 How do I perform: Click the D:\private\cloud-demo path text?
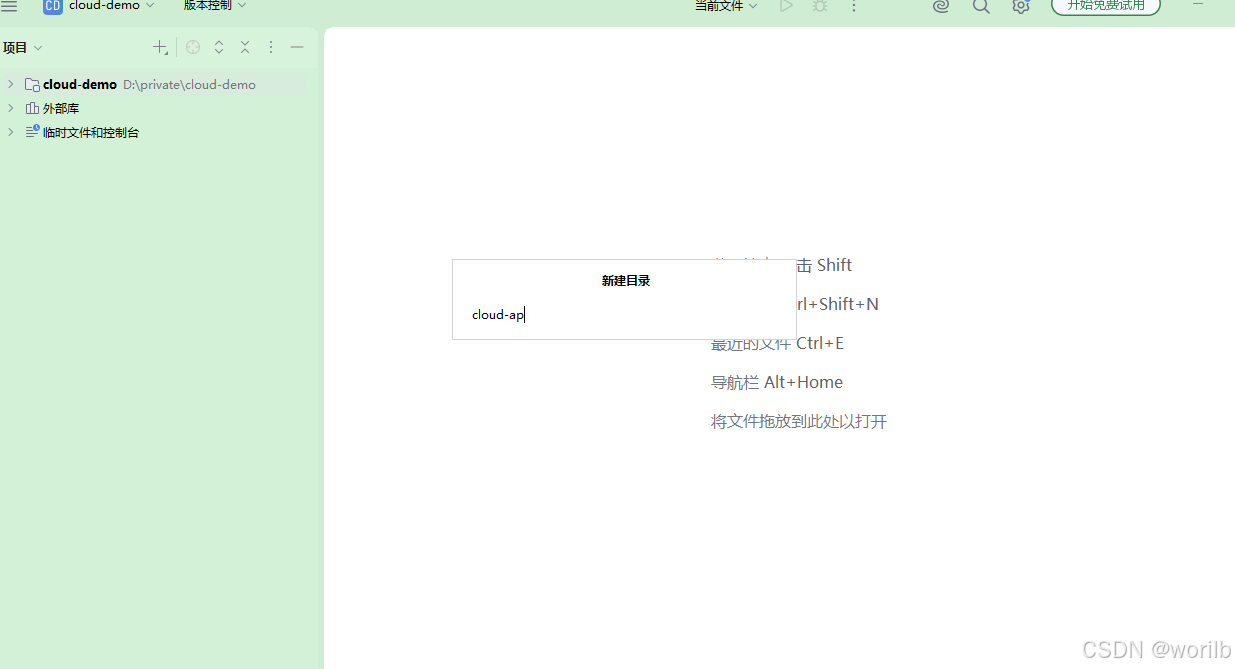coord(189,85)
